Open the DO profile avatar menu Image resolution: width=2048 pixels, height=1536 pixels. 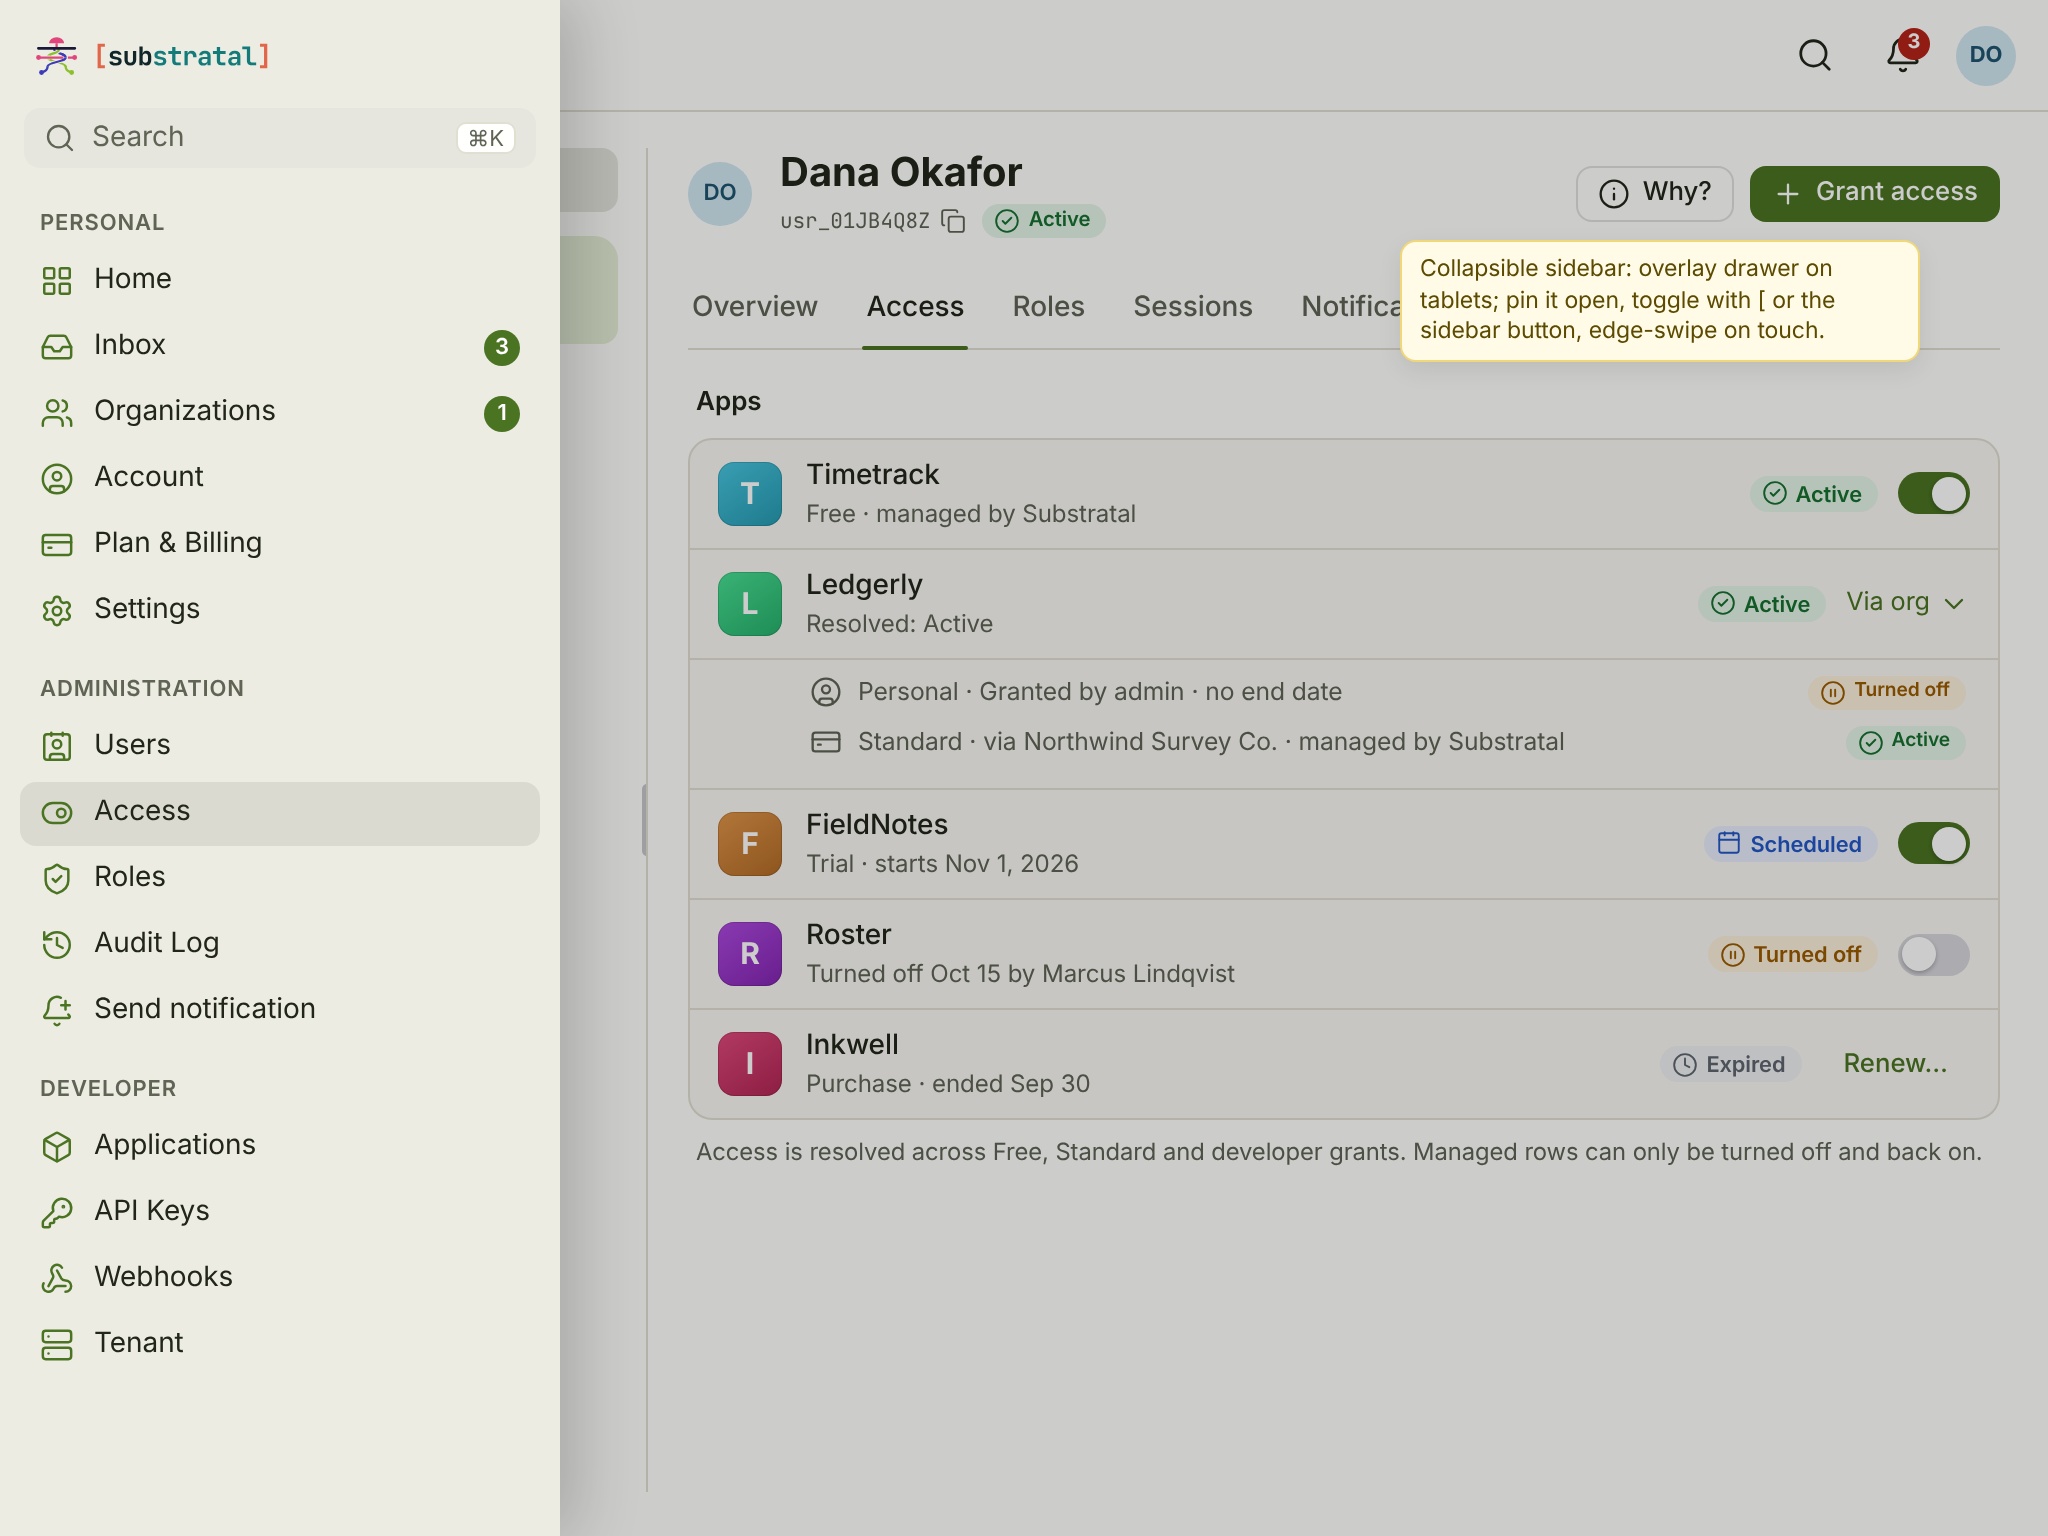tap(1985, 55)
